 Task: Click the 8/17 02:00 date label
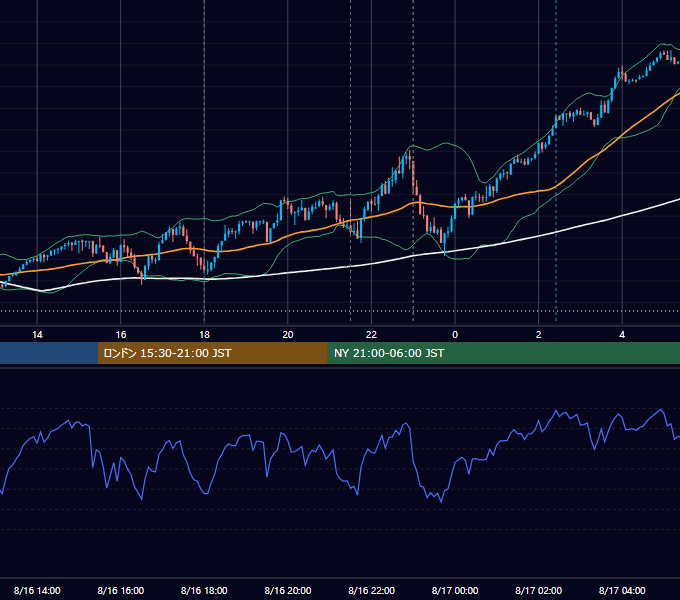[x=538, y=590]
